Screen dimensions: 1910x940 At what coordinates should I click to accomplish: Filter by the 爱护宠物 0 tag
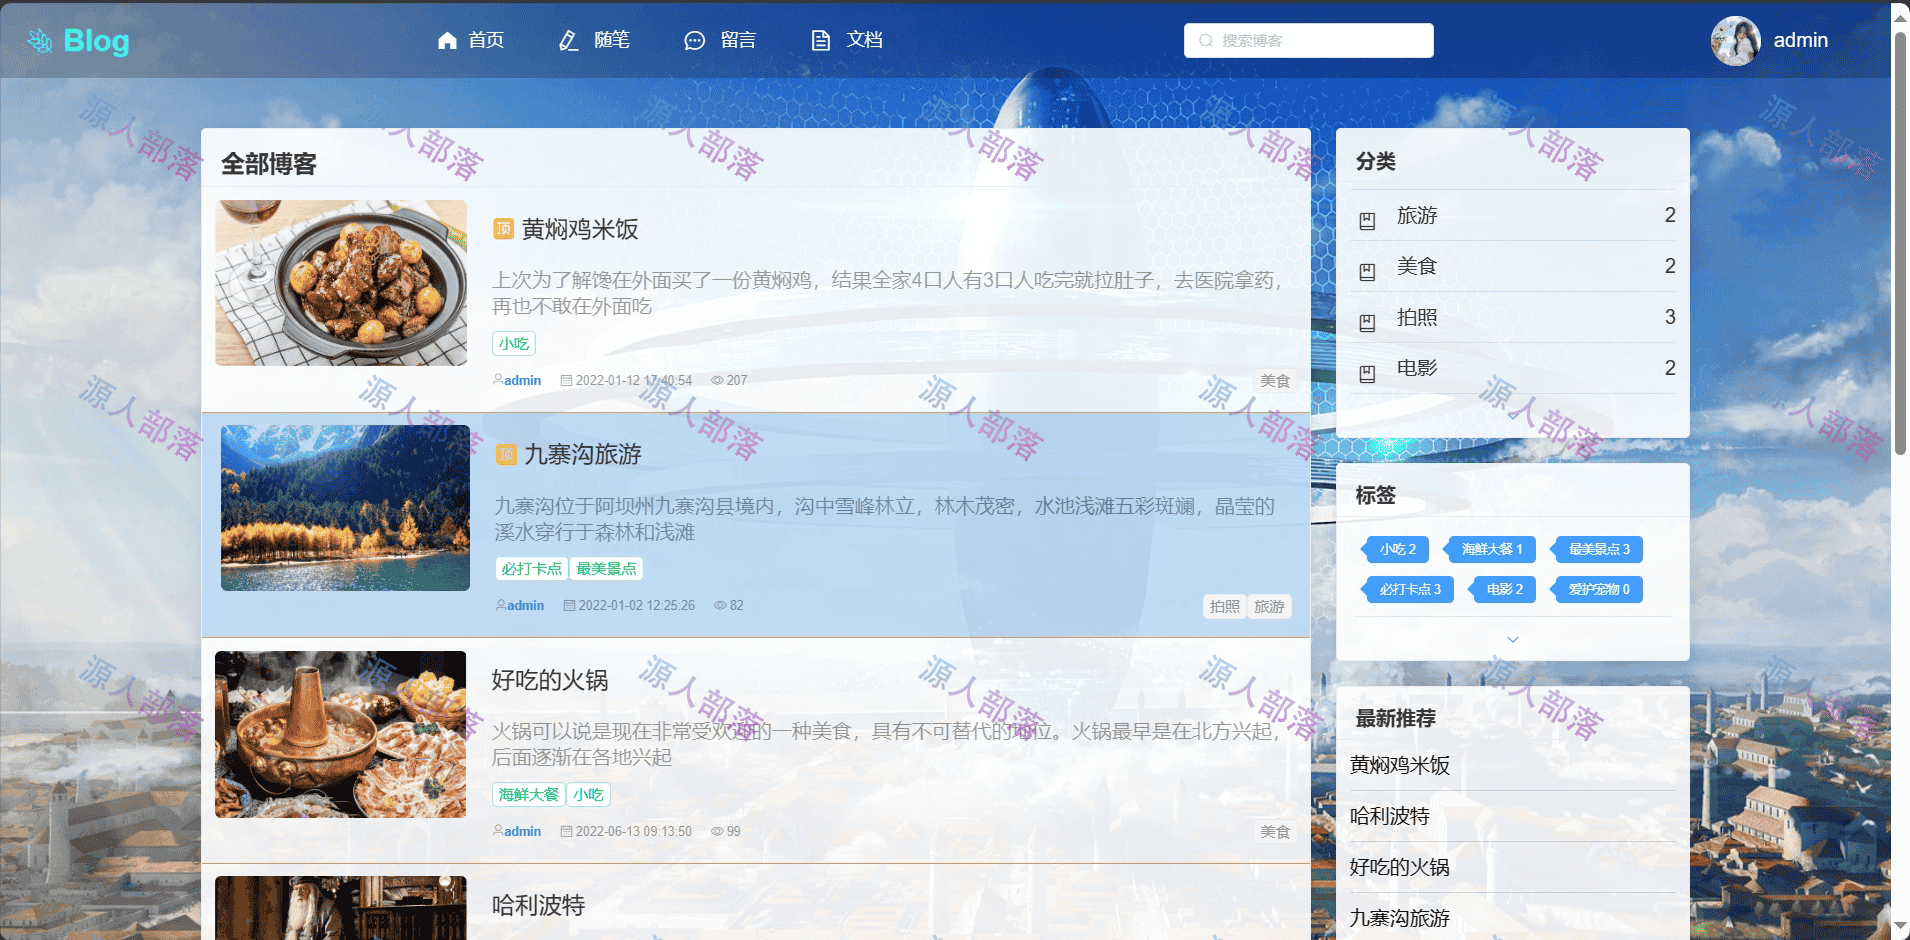(x=1597, y=589)
